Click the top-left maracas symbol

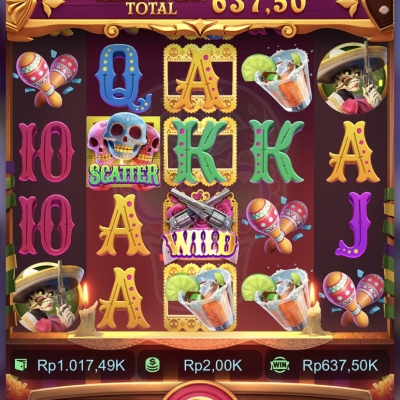click(47, 79)
